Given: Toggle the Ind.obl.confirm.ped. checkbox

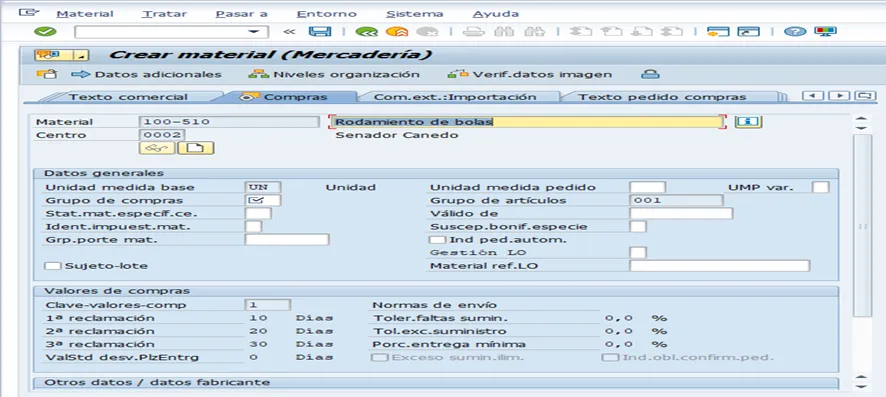Looking at the screenshot, I should (x=610, y=357).
